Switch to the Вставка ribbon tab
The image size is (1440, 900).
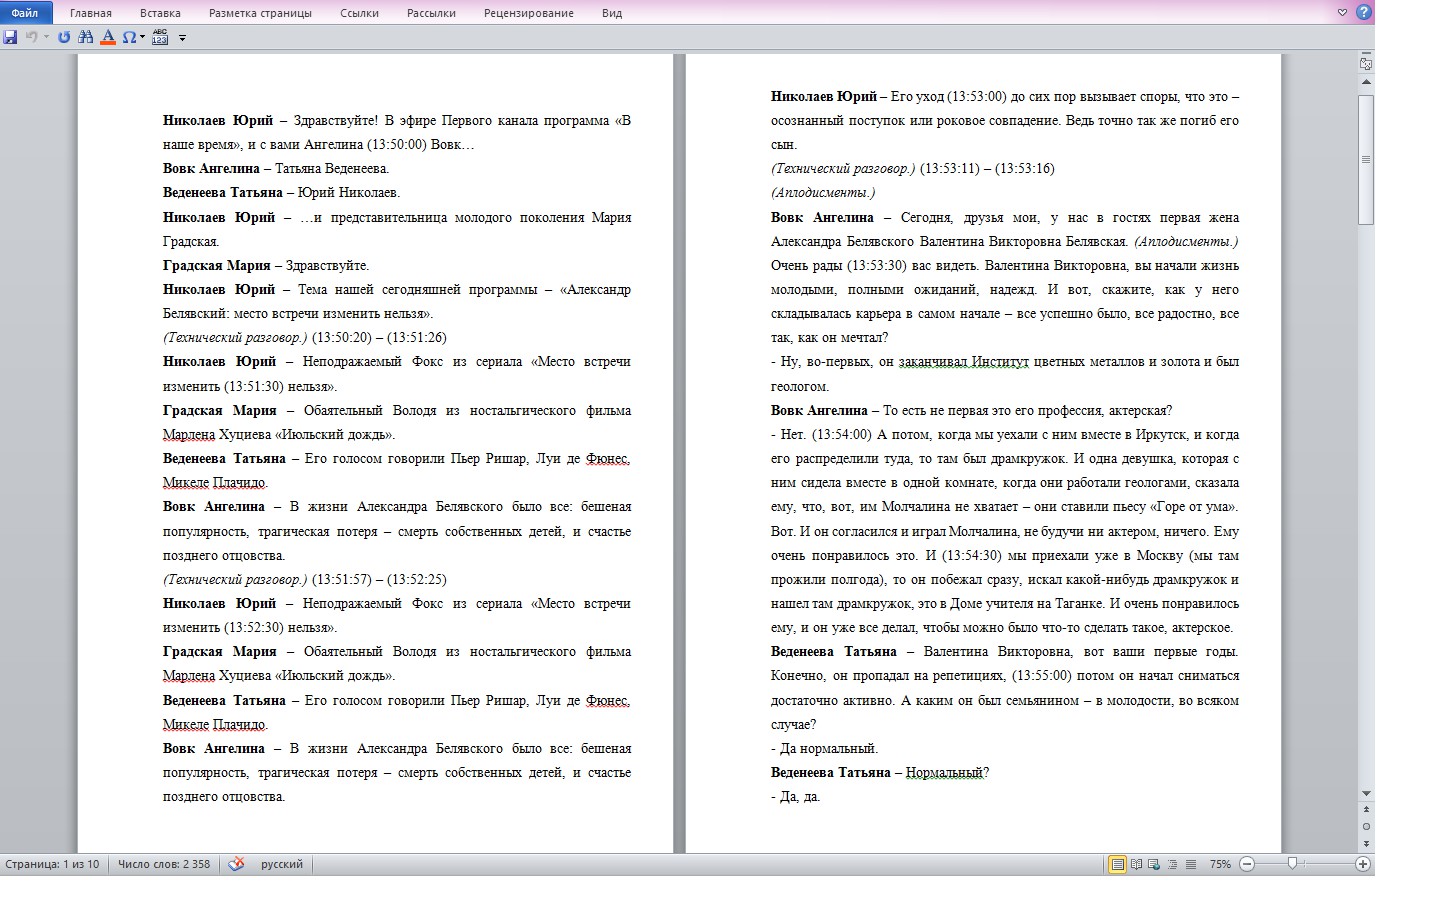pyautogui.click(x=160, y=13)
